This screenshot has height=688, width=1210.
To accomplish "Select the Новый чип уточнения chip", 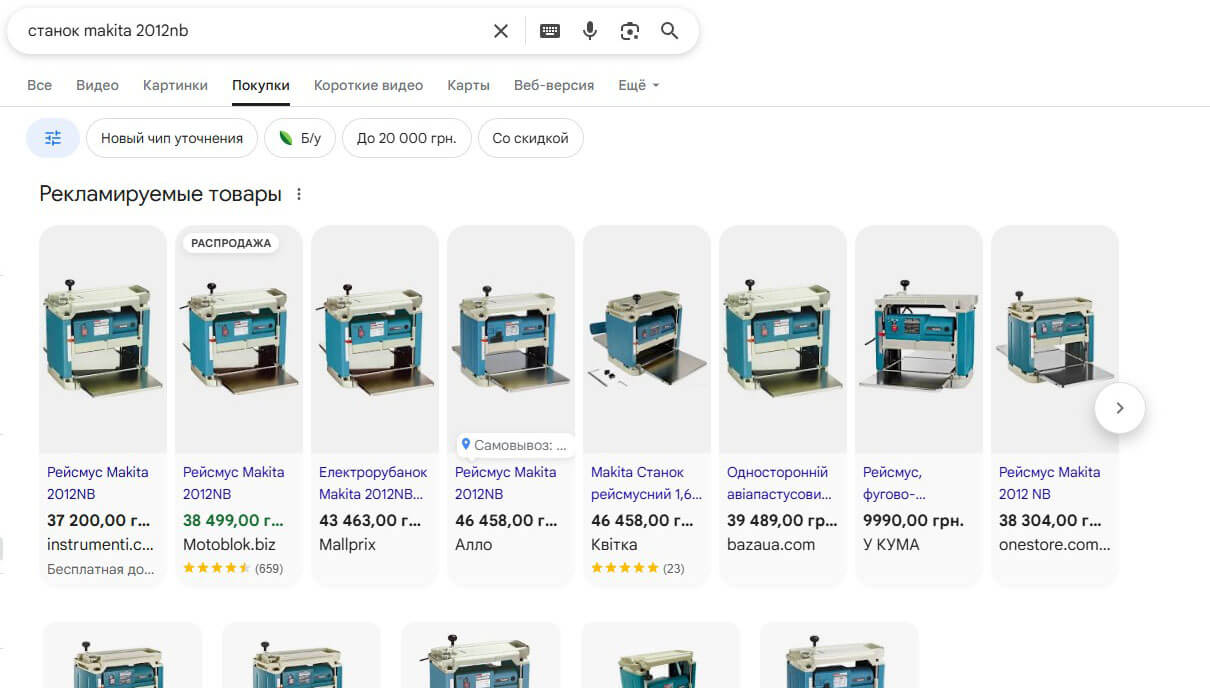I will tap(172, 138).
